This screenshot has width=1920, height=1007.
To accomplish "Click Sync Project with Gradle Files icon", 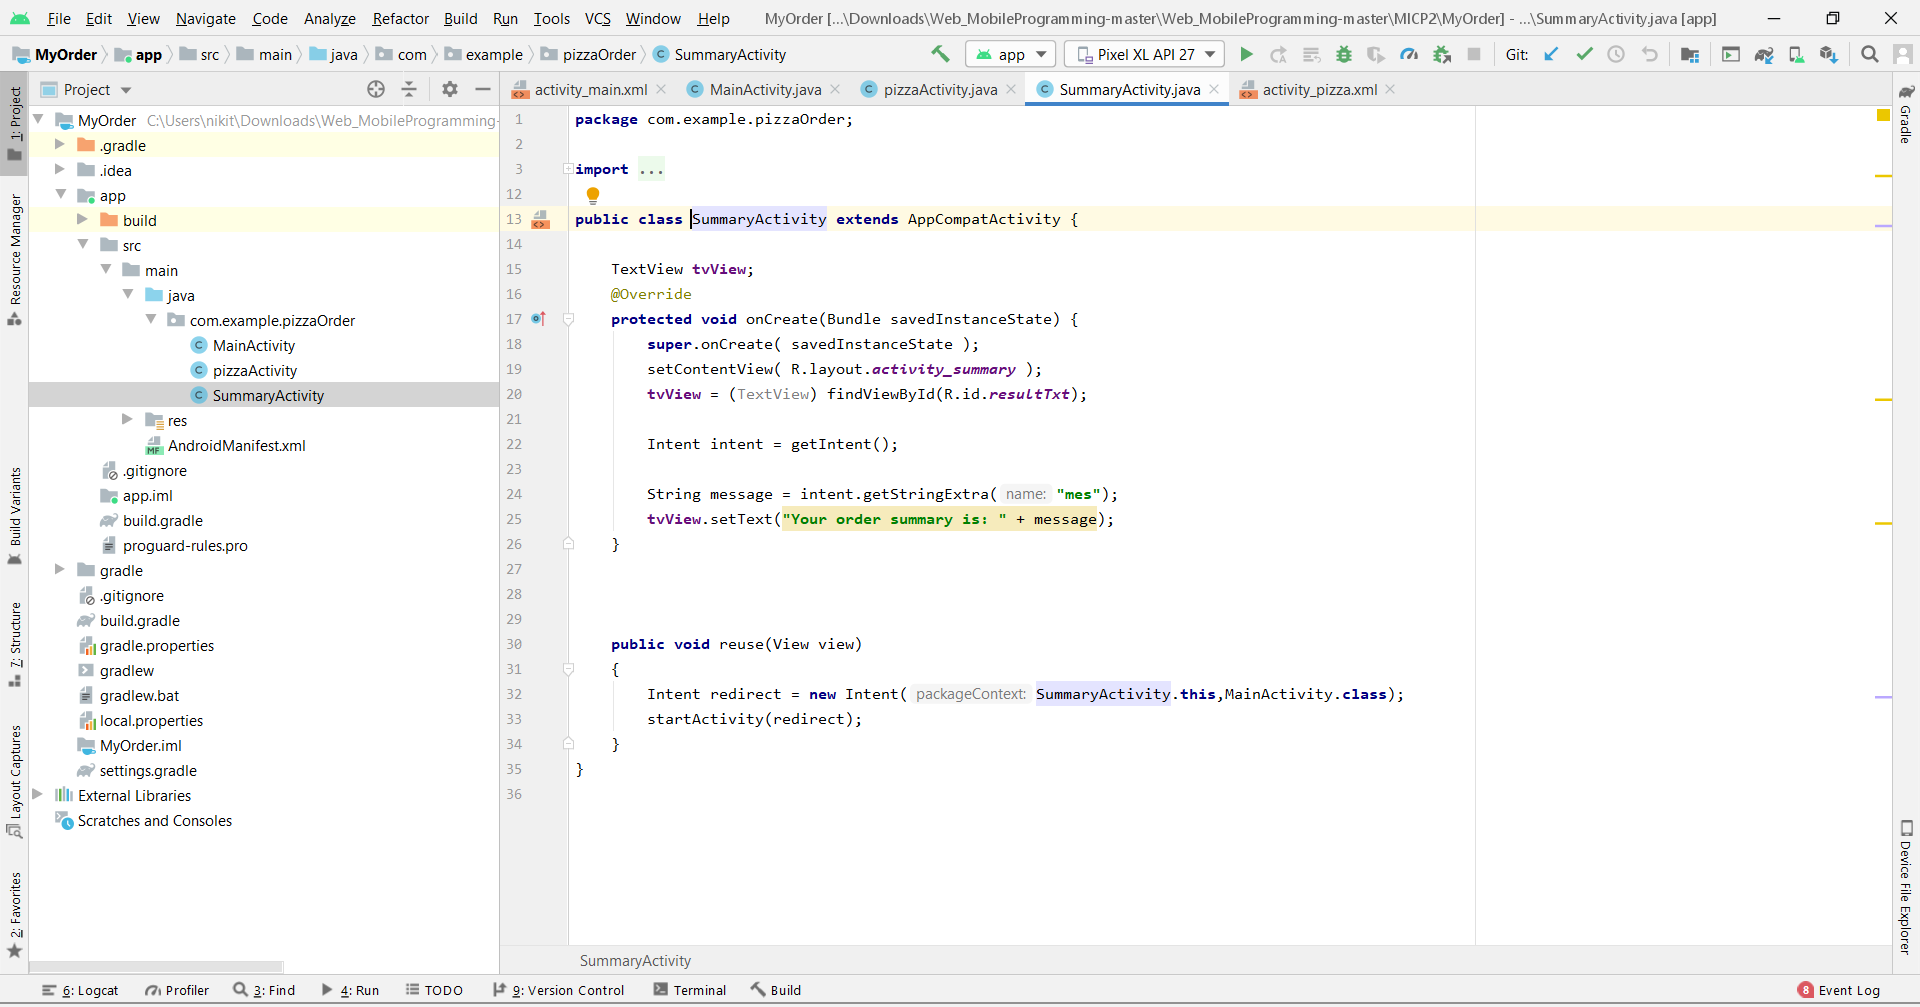I will click(1764, 54).
